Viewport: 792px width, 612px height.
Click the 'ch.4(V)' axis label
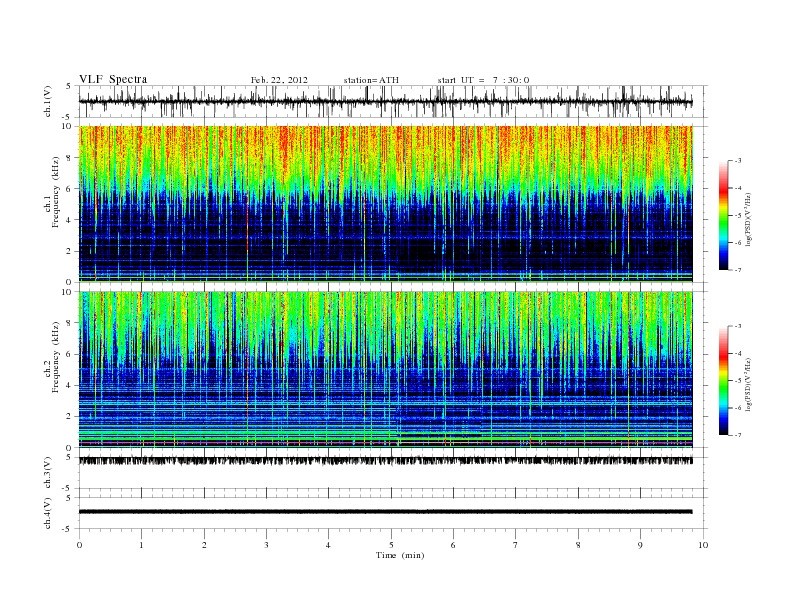(48, 513)
